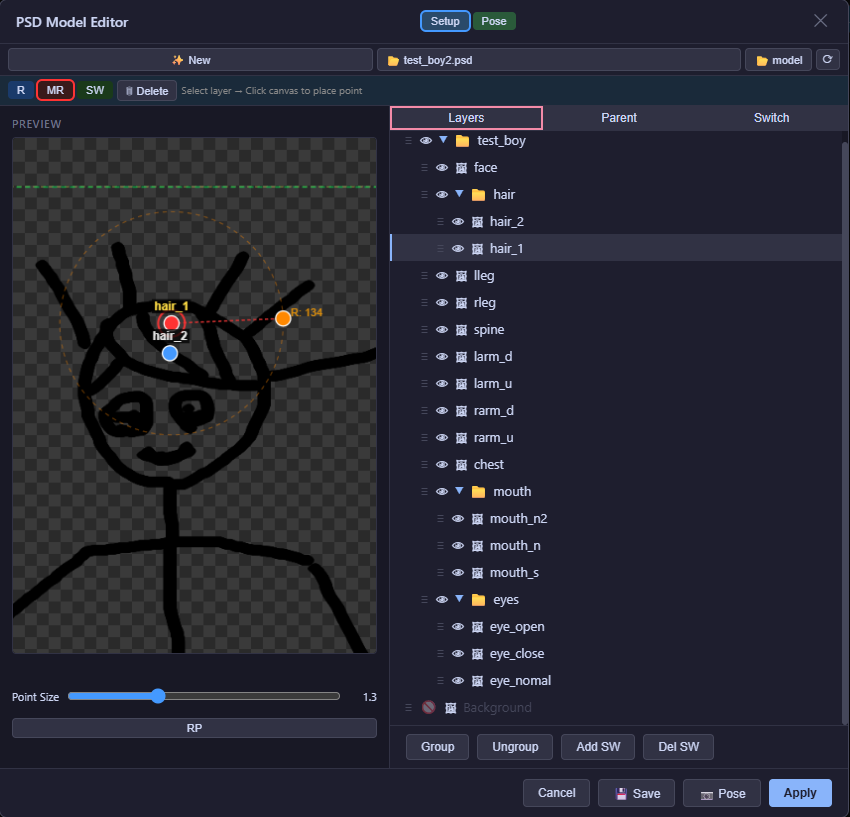Click the drag handle of rleg row
This screenshot has height=817, width=850.
(424, 303)
